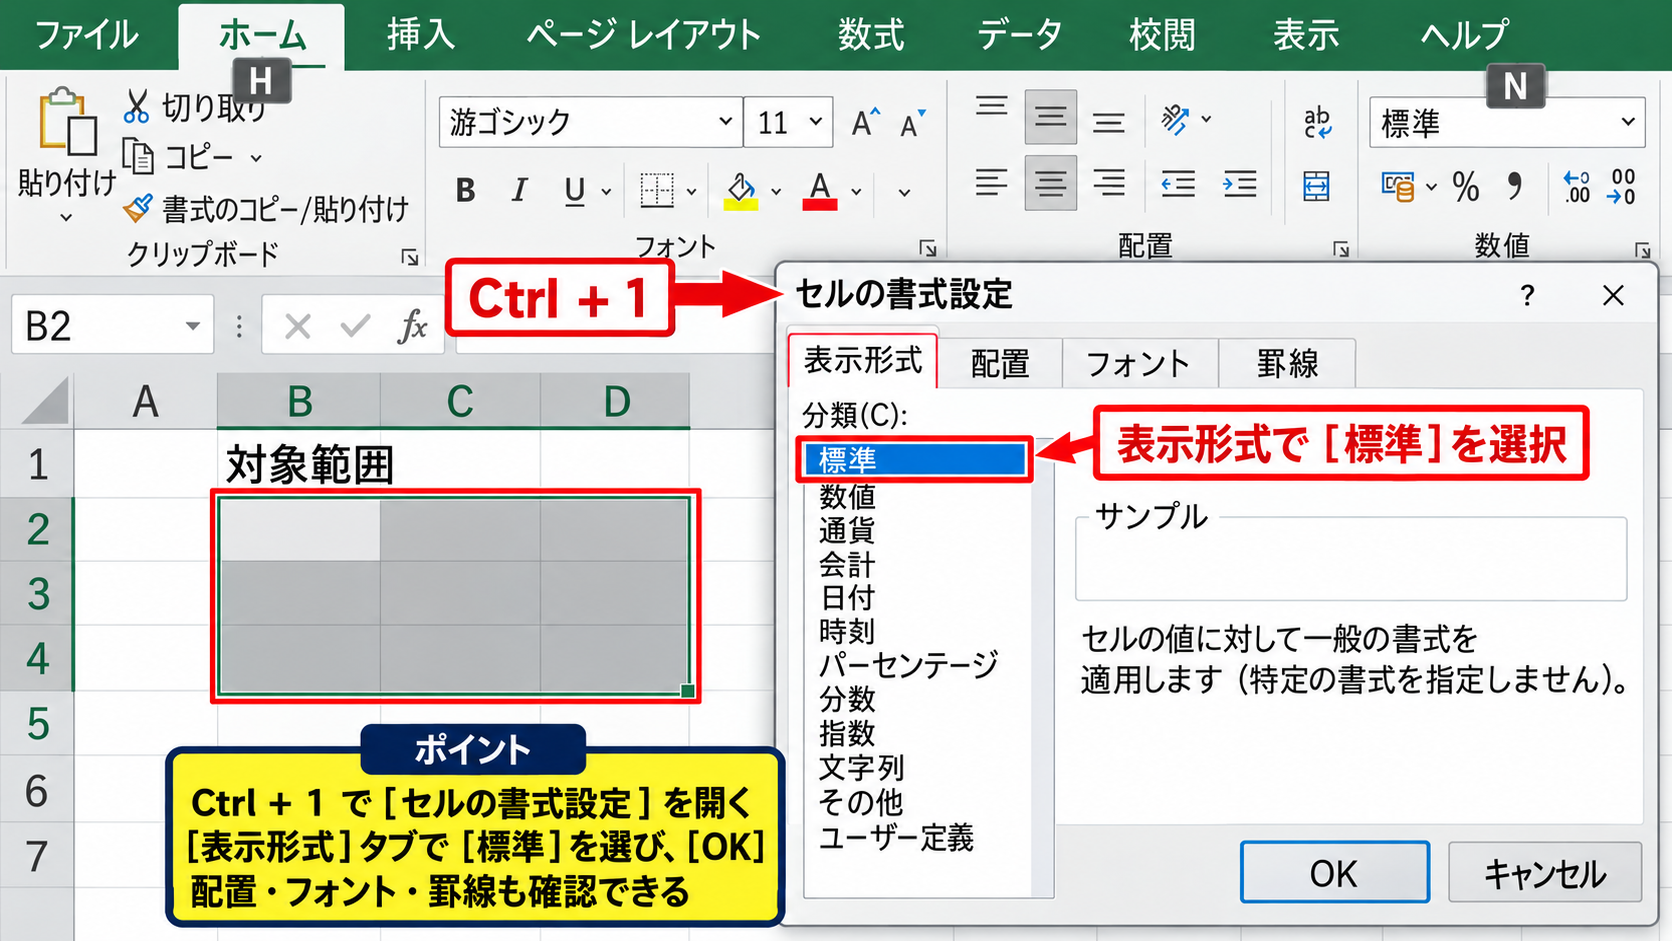Screen dimensions: 1672x941
Task: Open the accounting number format dropdown arrow
Action: pos(1431,187)
